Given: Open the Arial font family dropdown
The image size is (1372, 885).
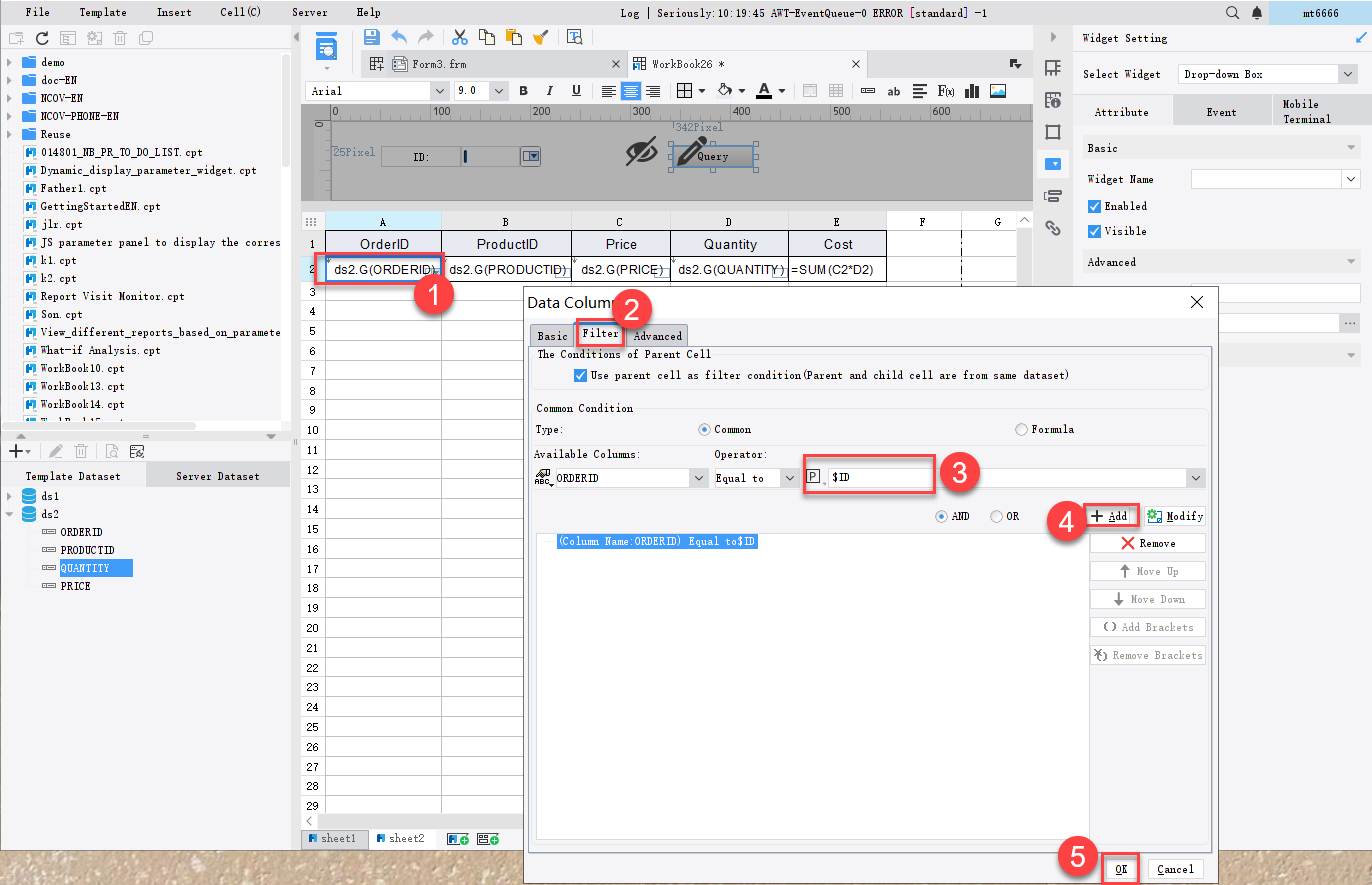Looking at the screenshot, I should pos(440,90).
